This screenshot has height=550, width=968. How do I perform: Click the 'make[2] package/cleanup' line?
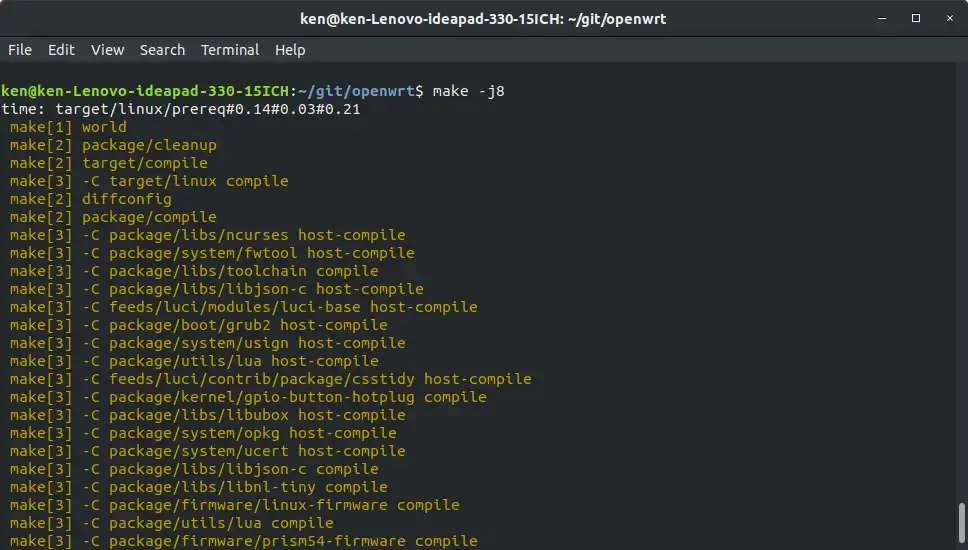pyautogui.click(x=113, y=145)
